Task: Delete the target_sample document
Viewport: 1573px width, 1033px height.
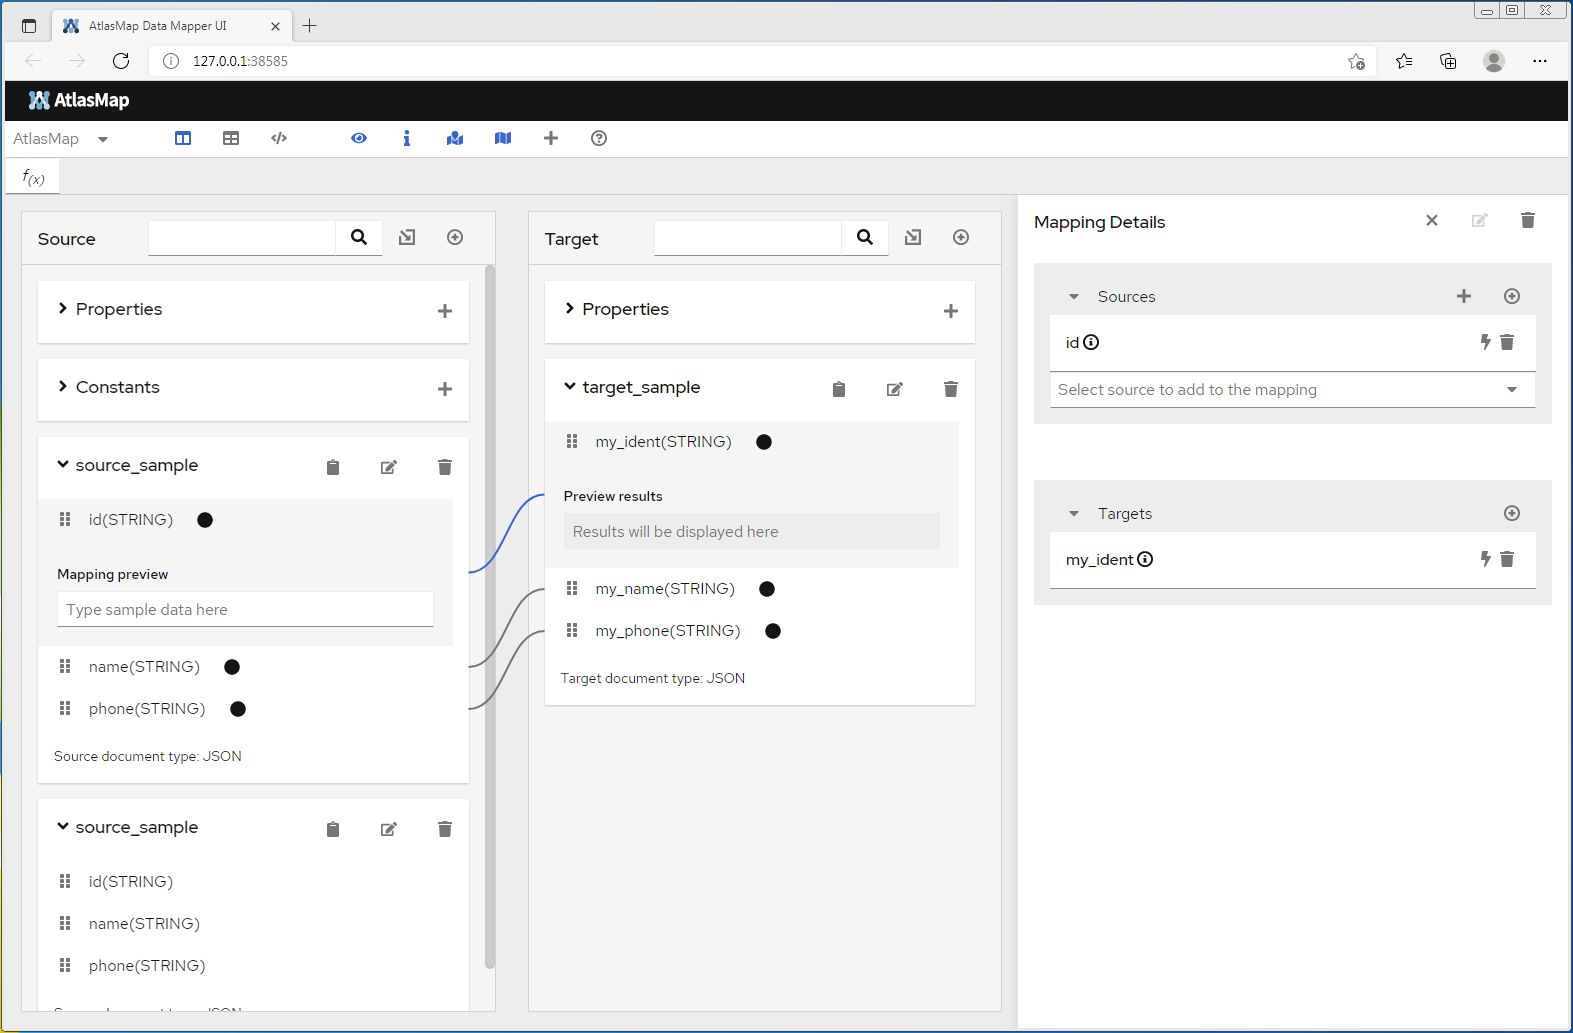Action: pos(950,389)
